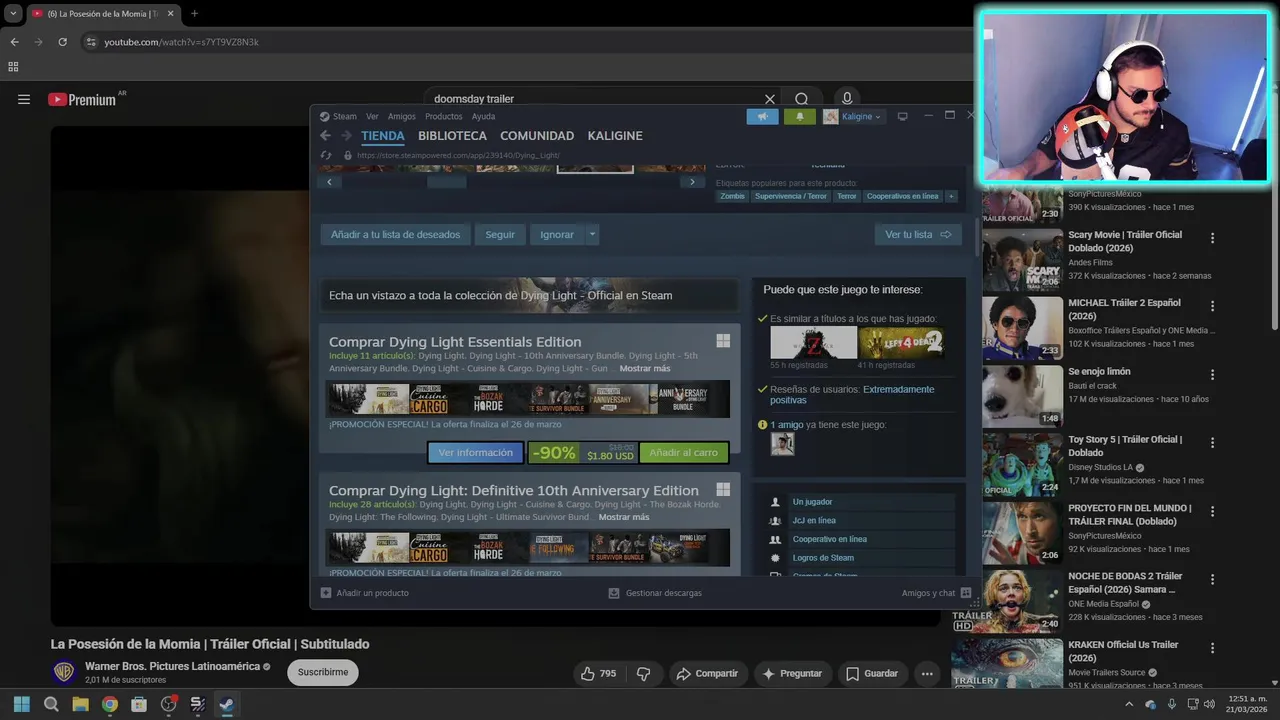Open Amigos y chat panel

coord(936,593)
